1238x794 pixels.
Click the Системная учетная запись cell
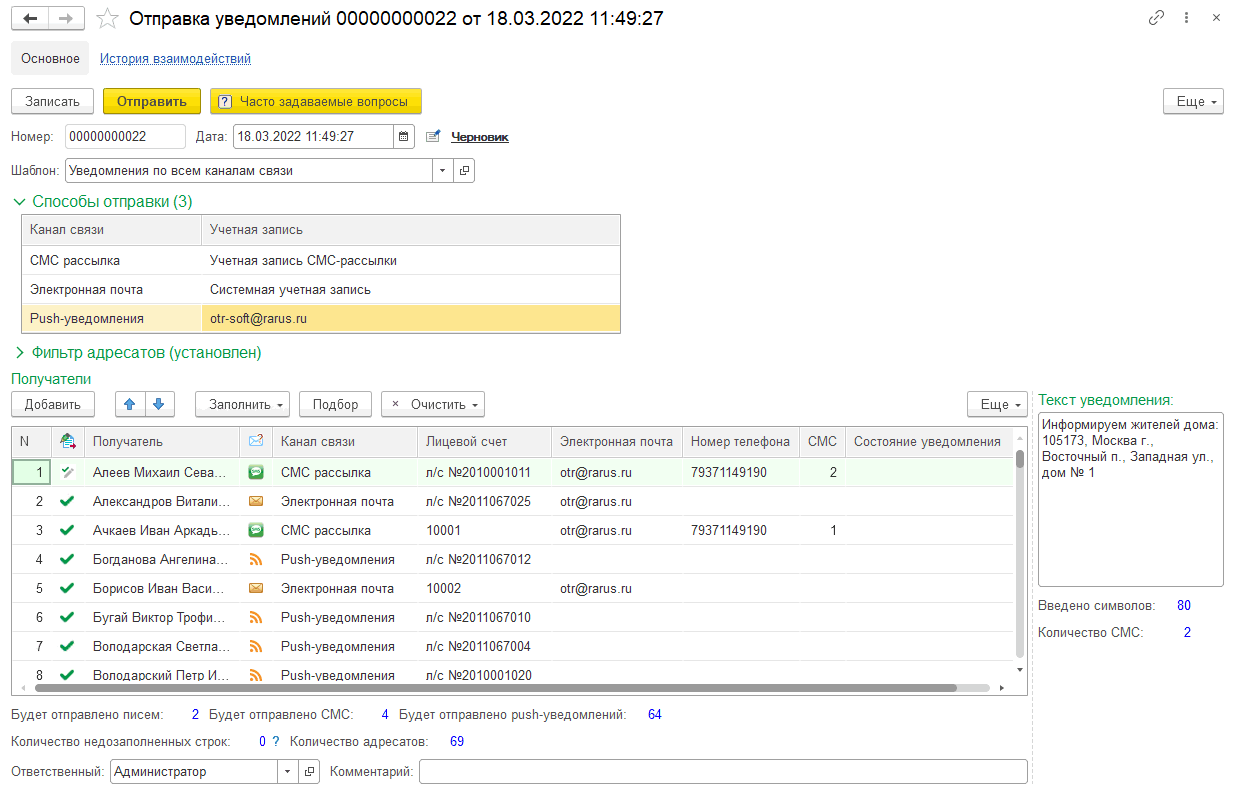410,289
